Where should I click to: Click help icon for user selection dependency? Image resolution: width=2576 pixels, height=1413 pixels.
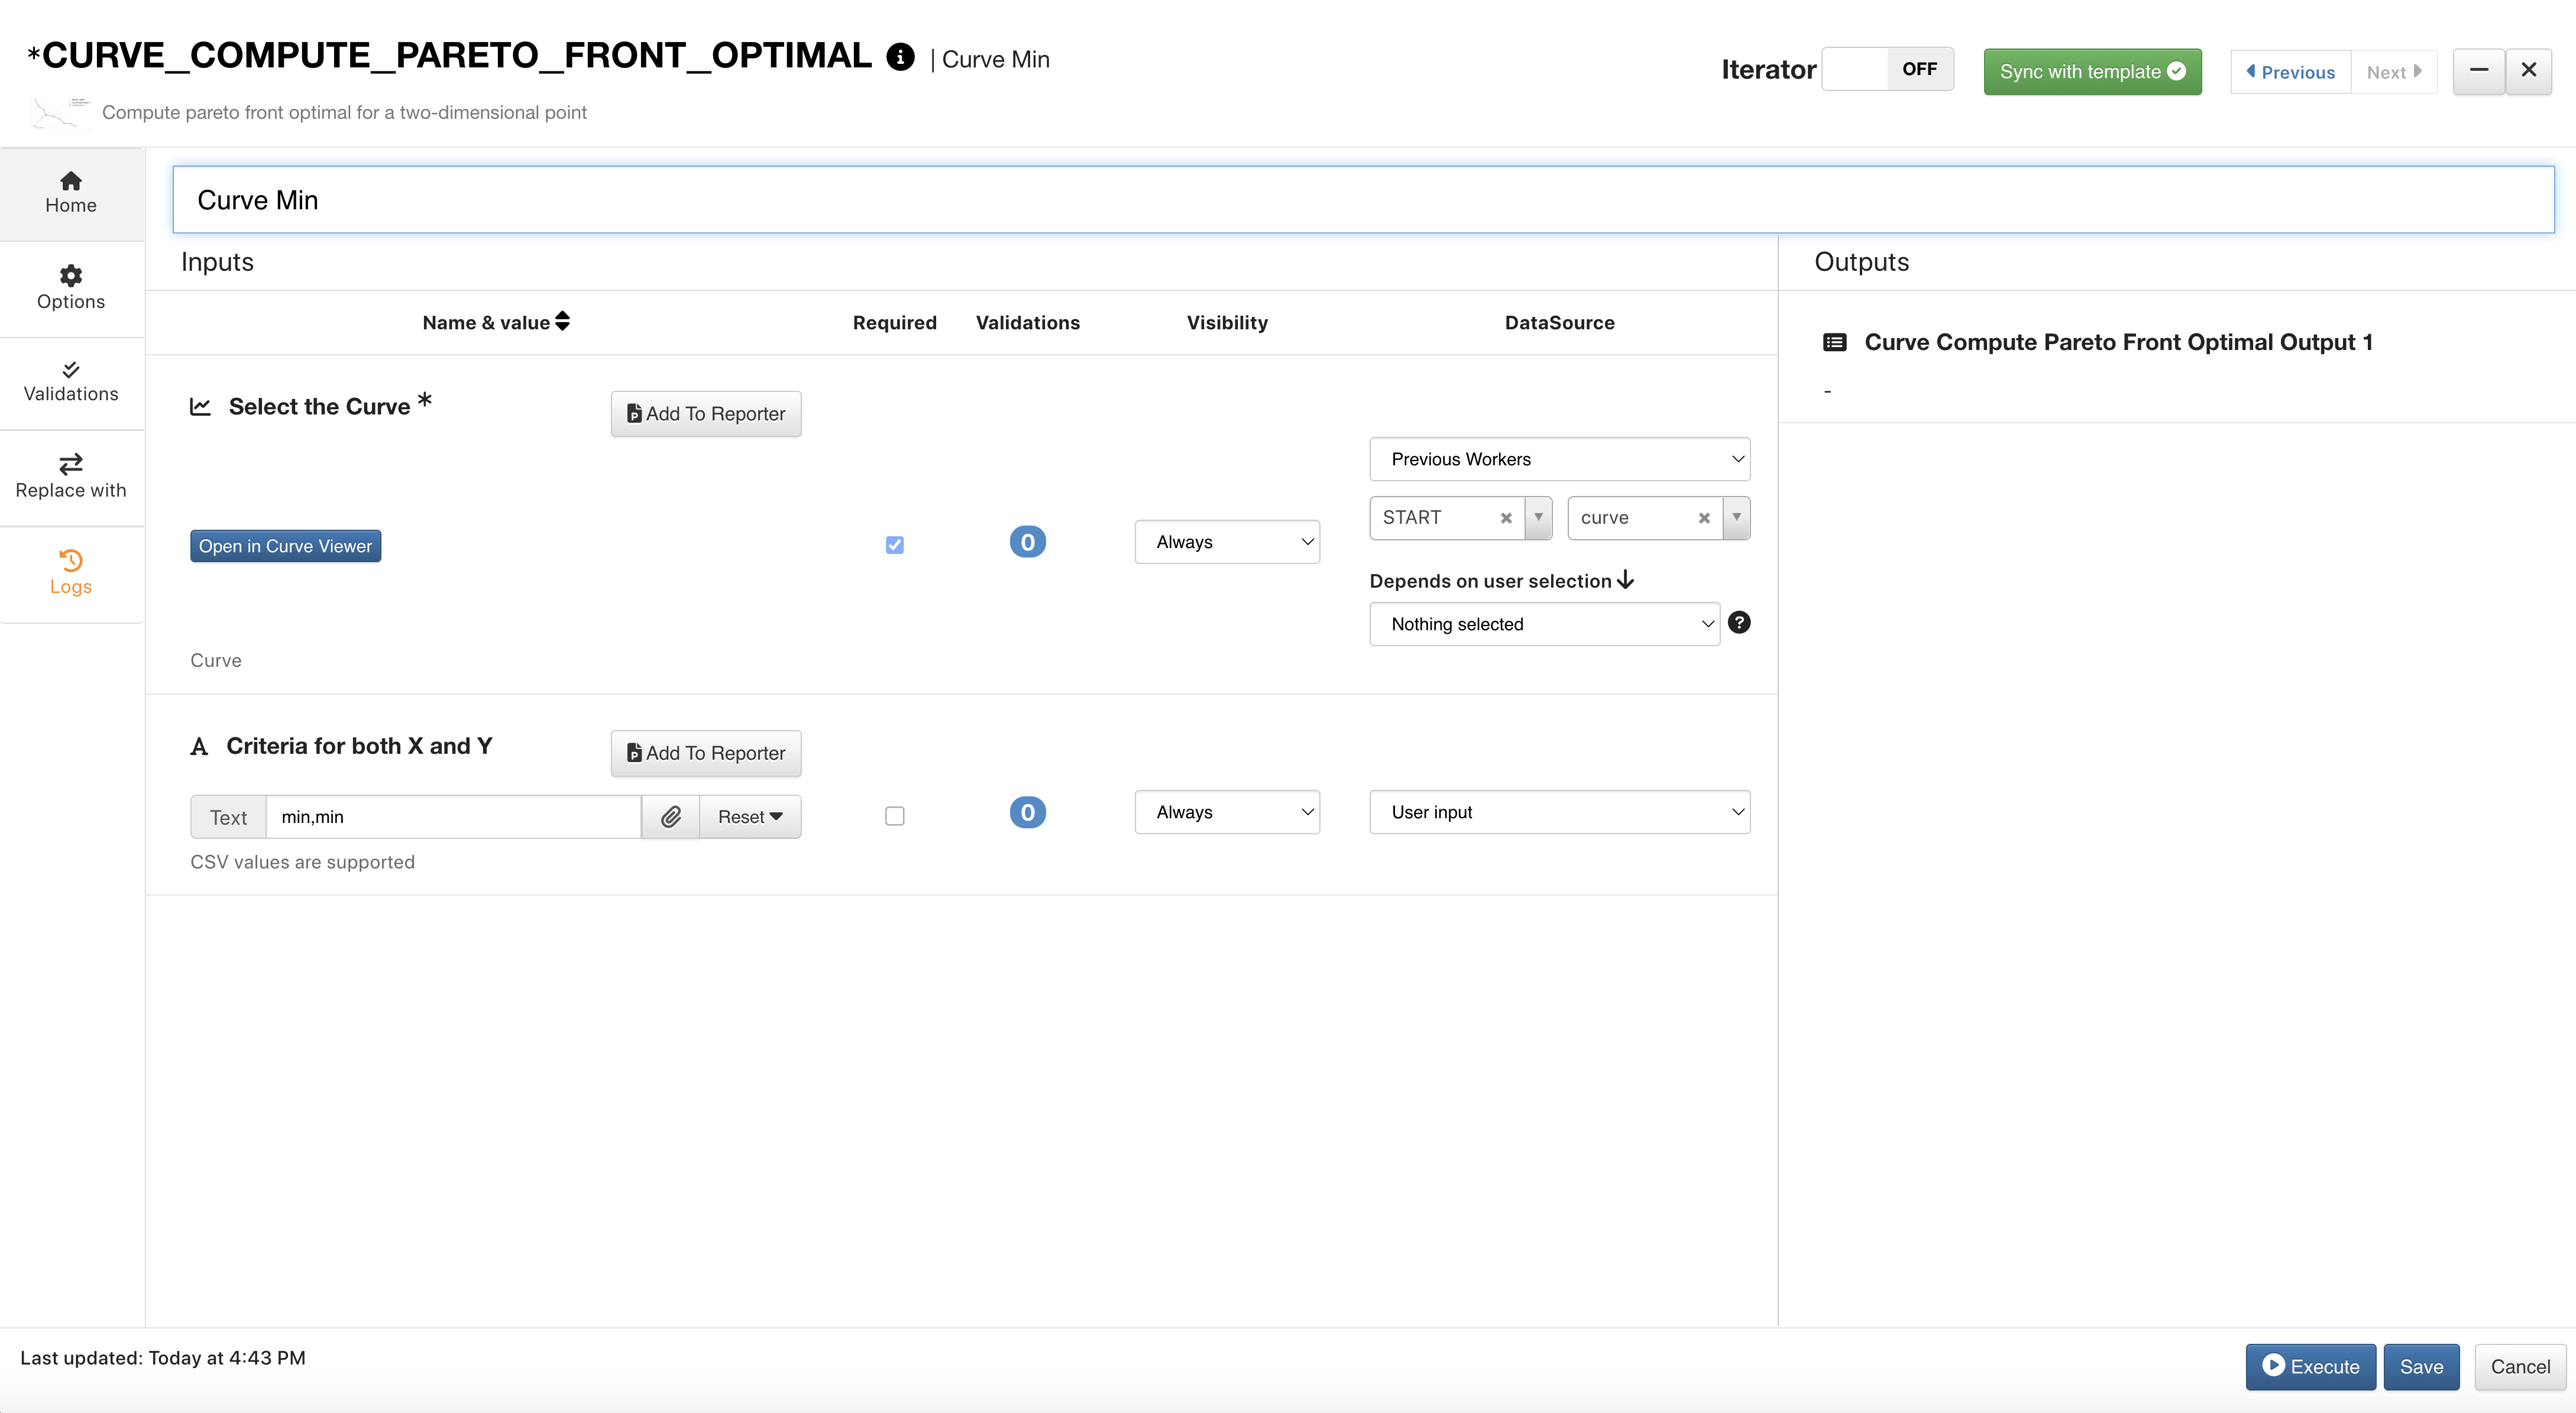pyautogui.click(x=1739, y=623)
